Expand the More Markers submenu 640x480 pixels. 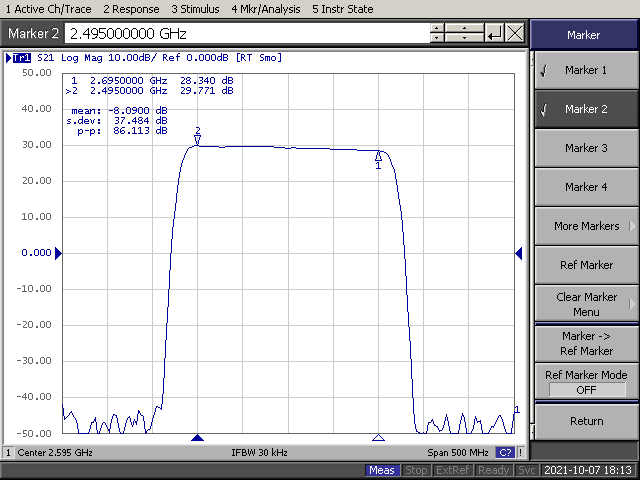point(586,226)
